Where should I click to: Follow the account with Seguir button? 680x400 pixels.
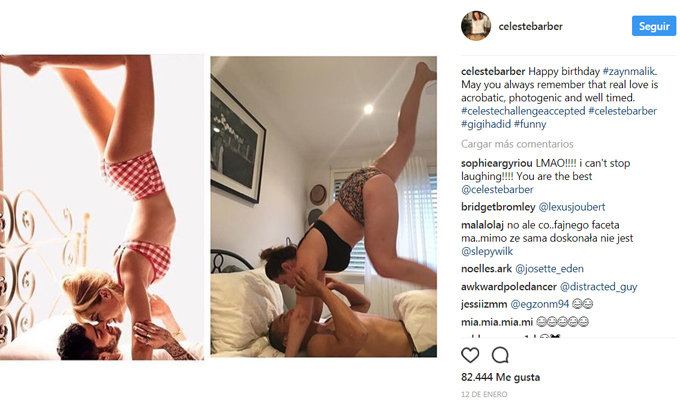(x=654, y=26)
